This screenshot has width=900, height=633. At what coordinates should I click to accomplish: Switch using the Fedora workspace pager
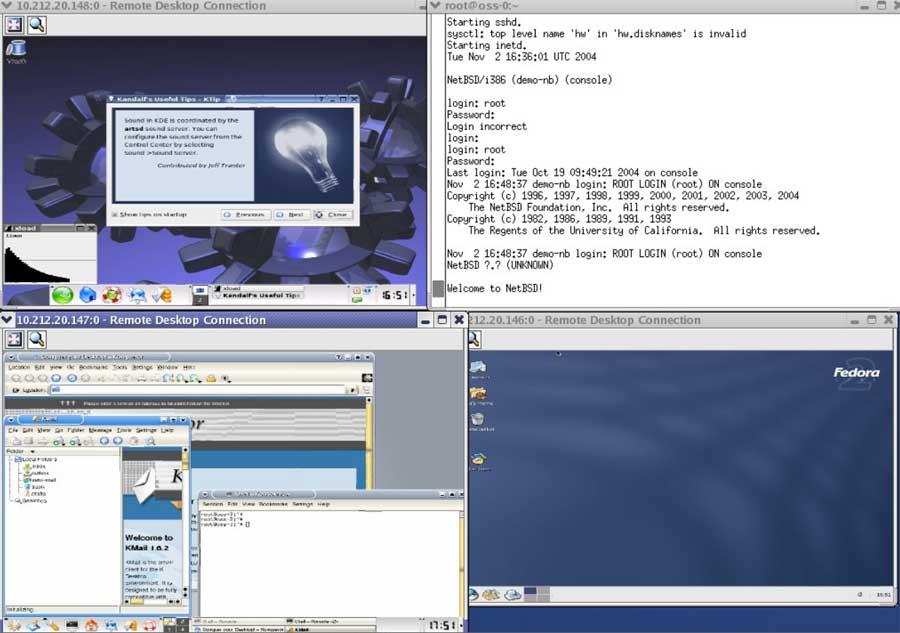click(x=537, y=594)
